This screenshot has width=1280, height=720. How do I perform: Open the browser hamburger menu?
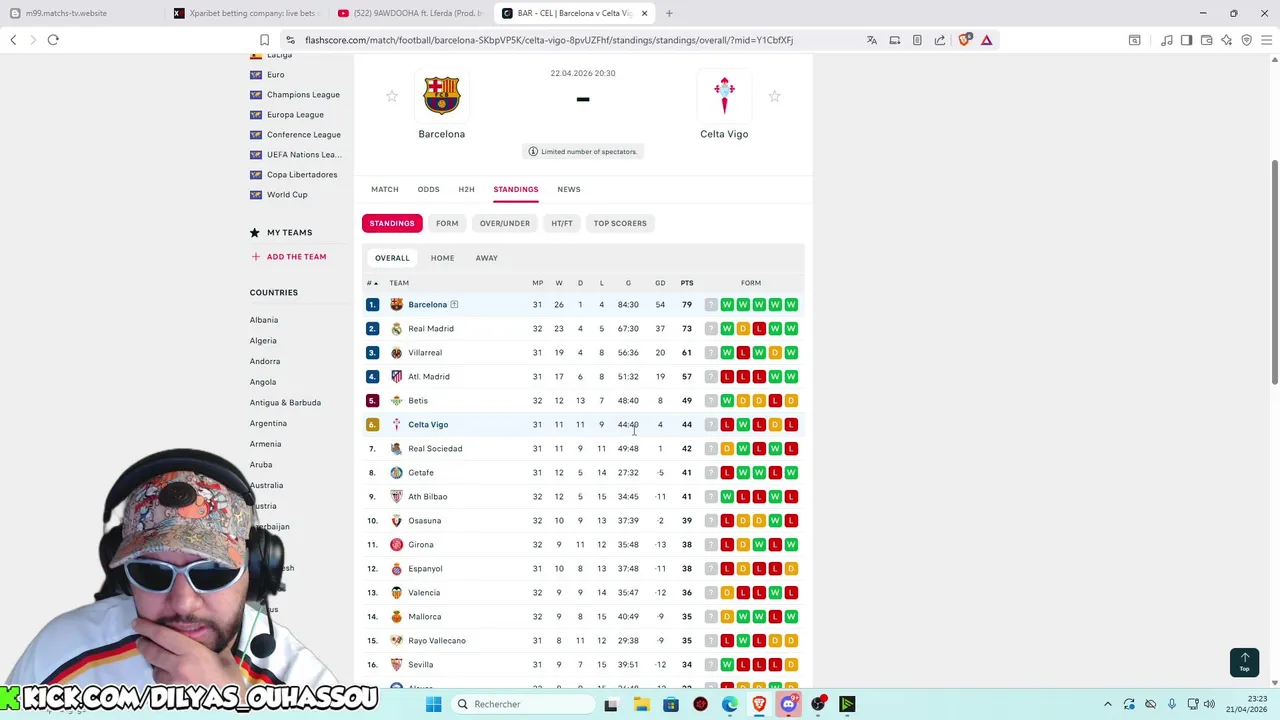coord(1265,40)
